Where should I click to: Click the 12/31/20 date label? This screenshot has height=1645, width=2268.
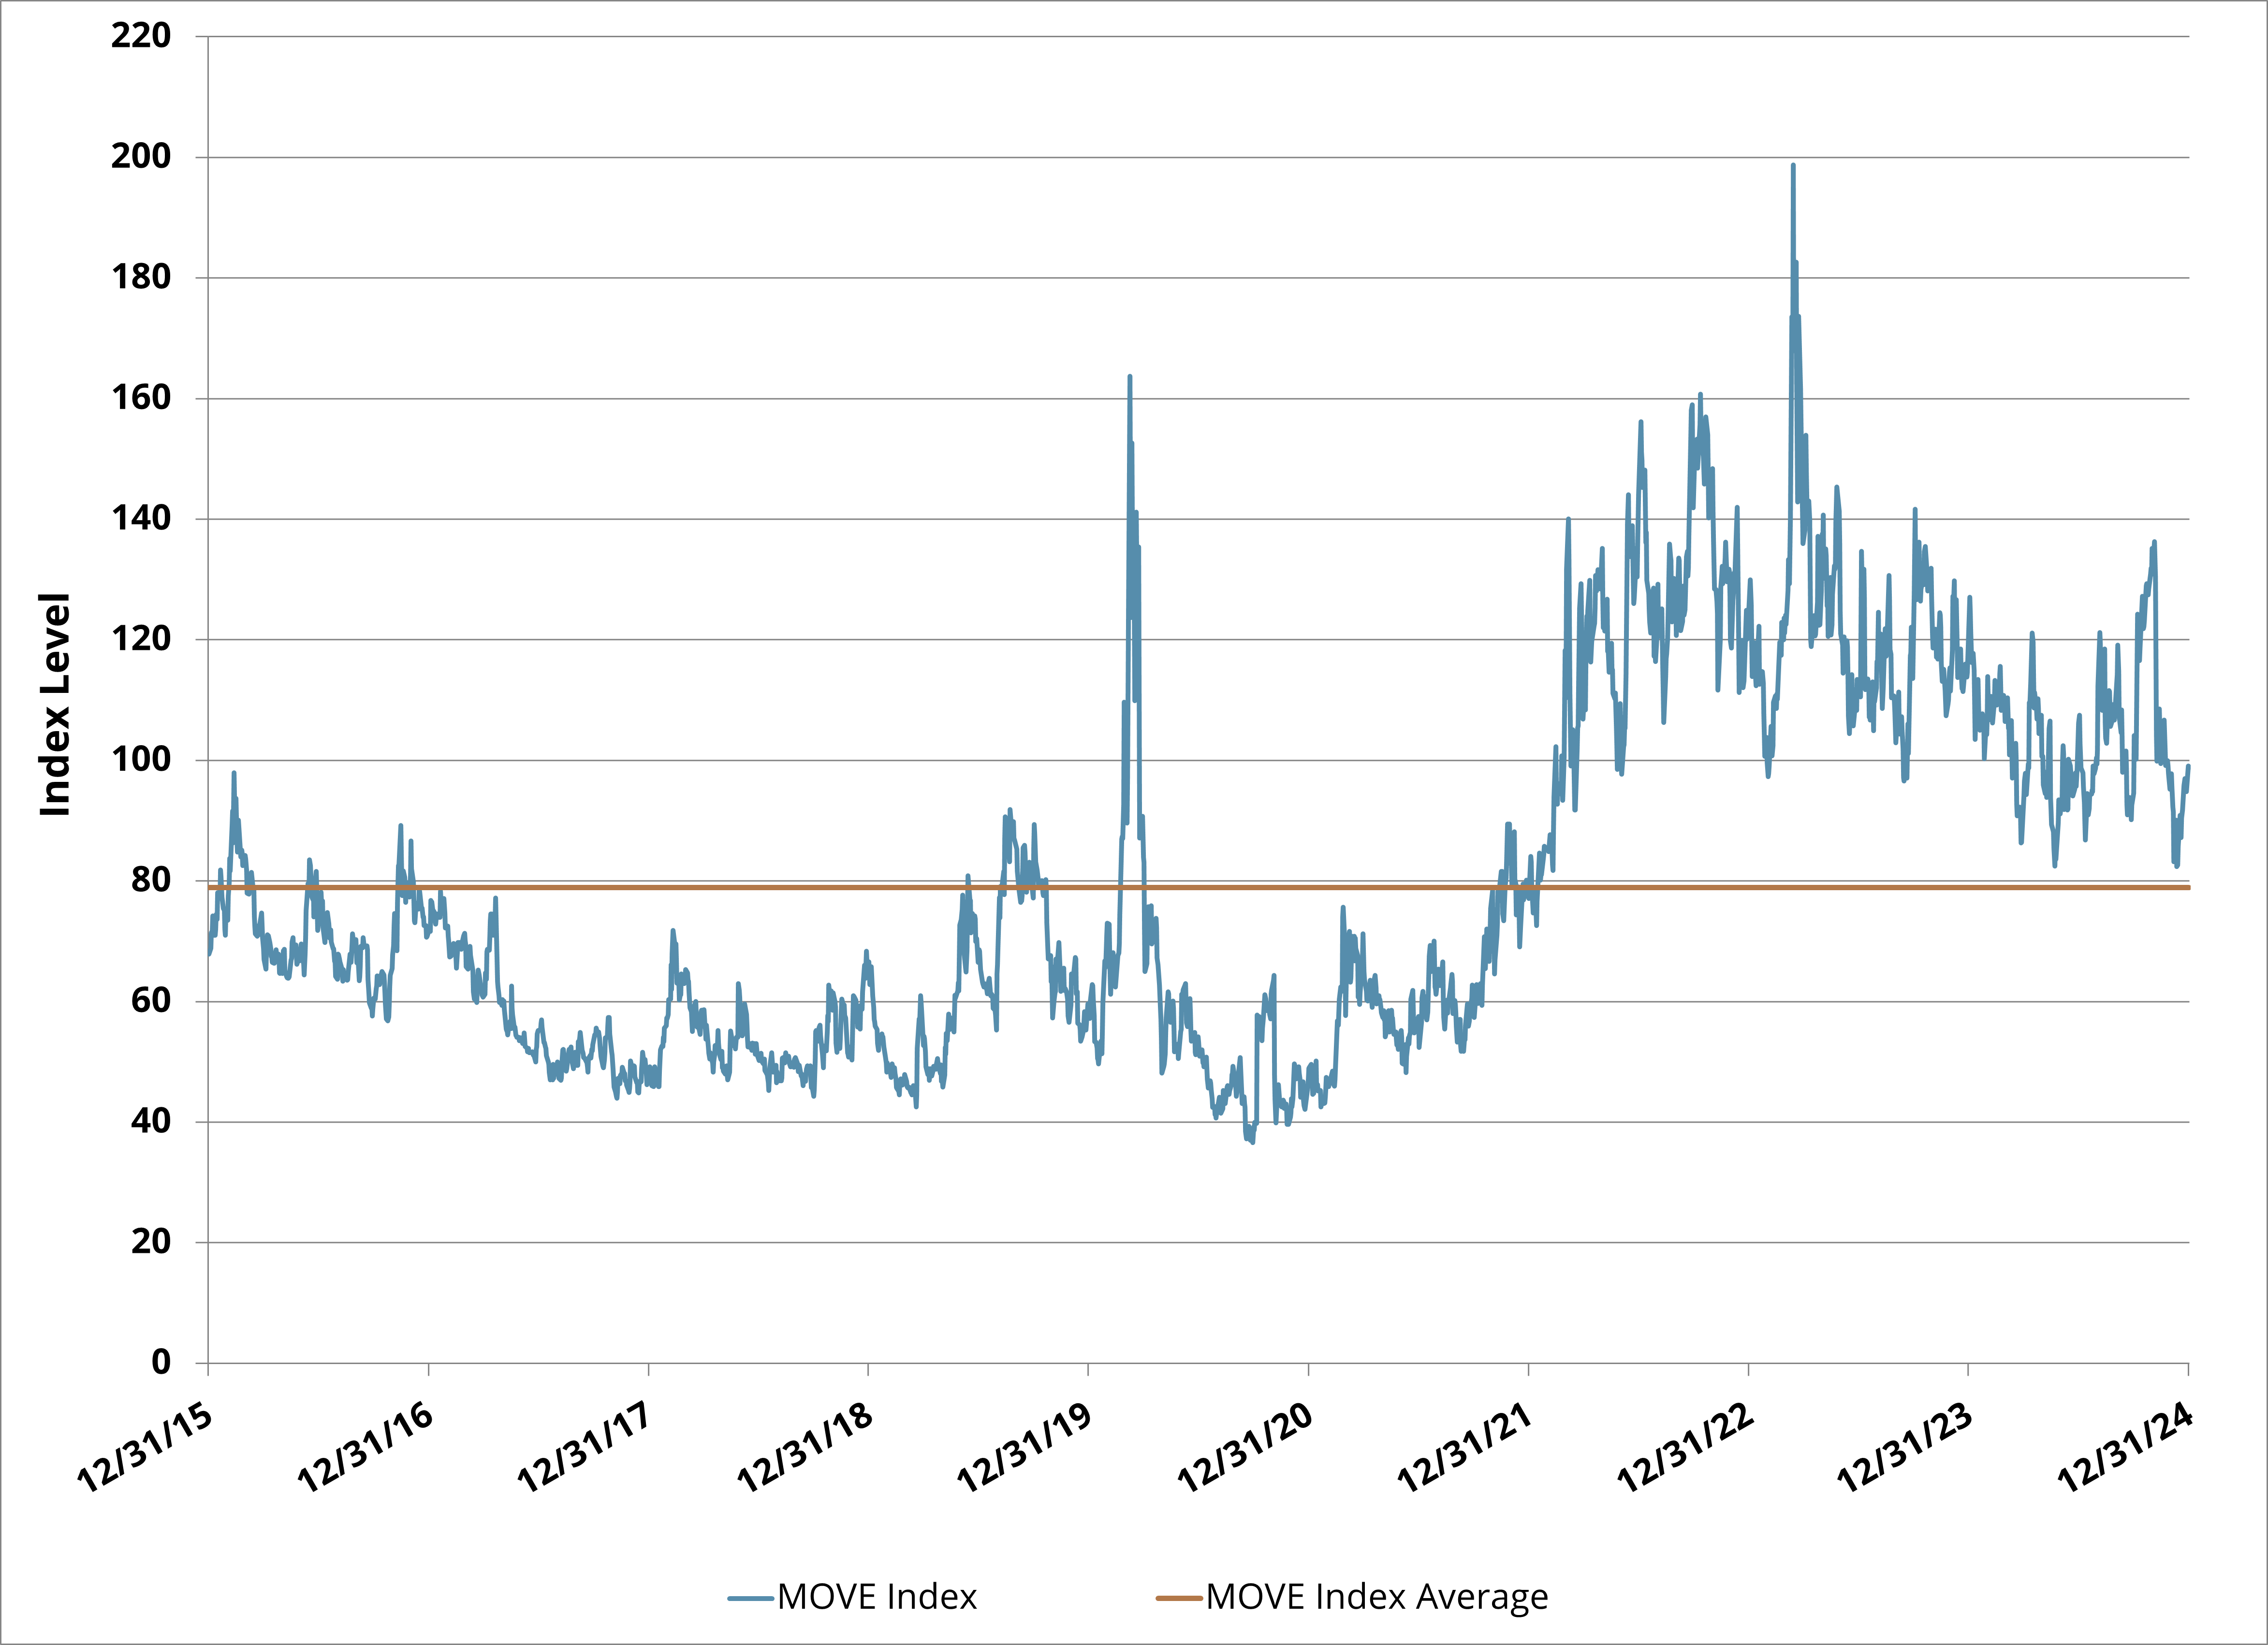click(x=1246, y=1448)
